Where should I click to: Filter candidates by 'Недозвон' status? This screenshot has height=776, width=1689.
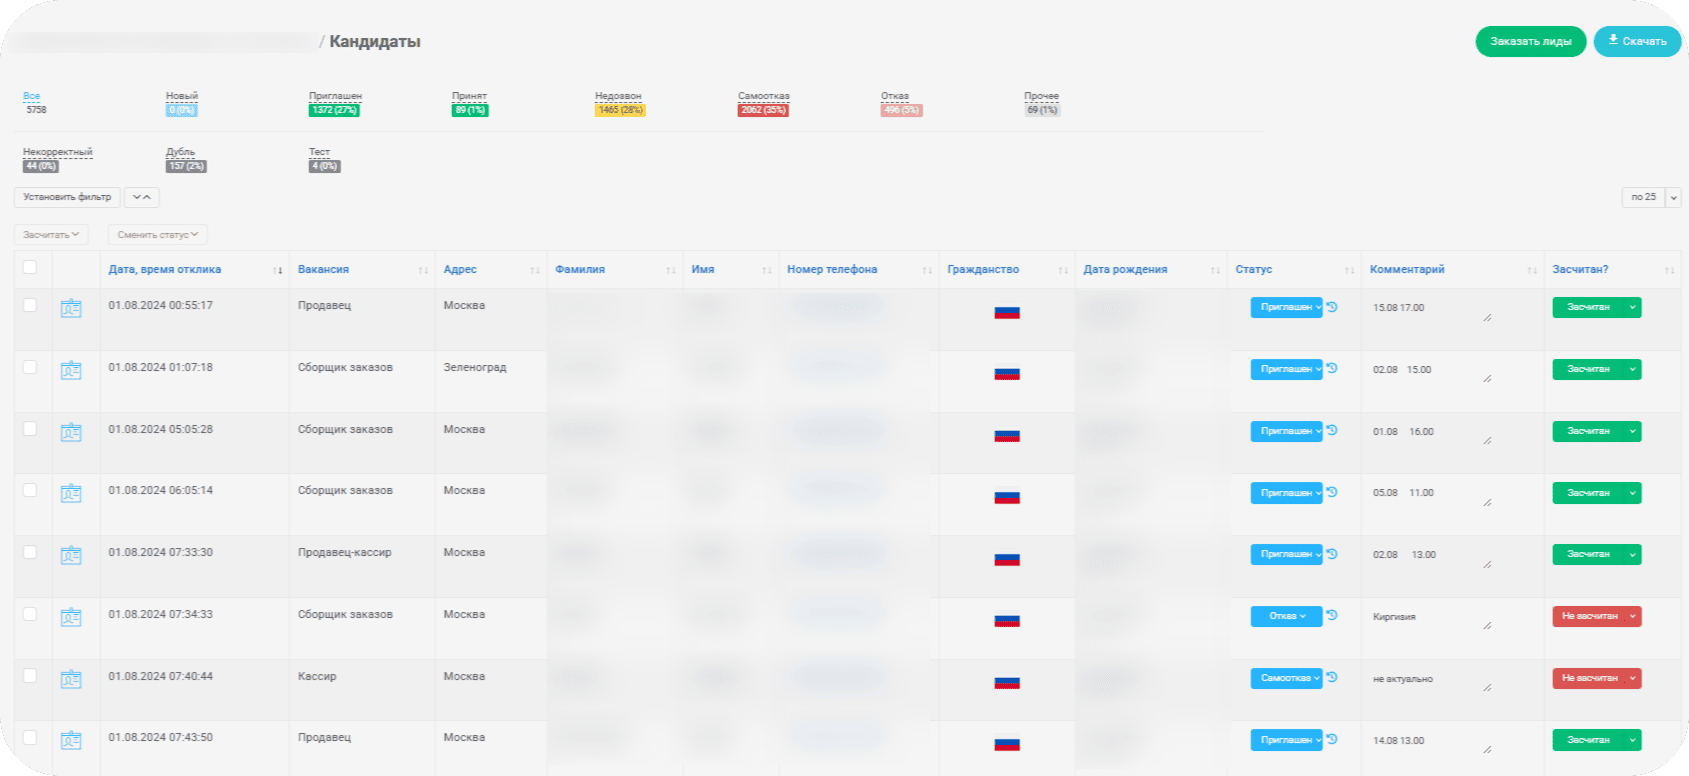pos(618,96)
